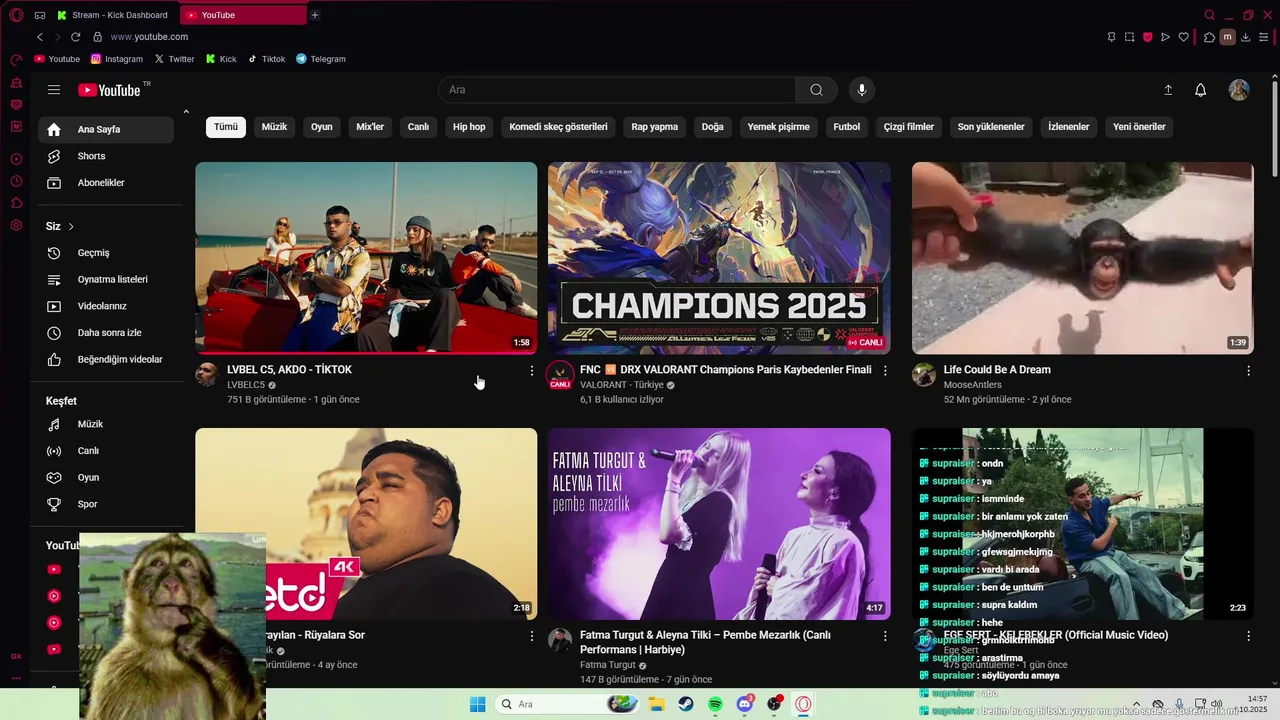Click the search magnifier button

pos(817,90)
